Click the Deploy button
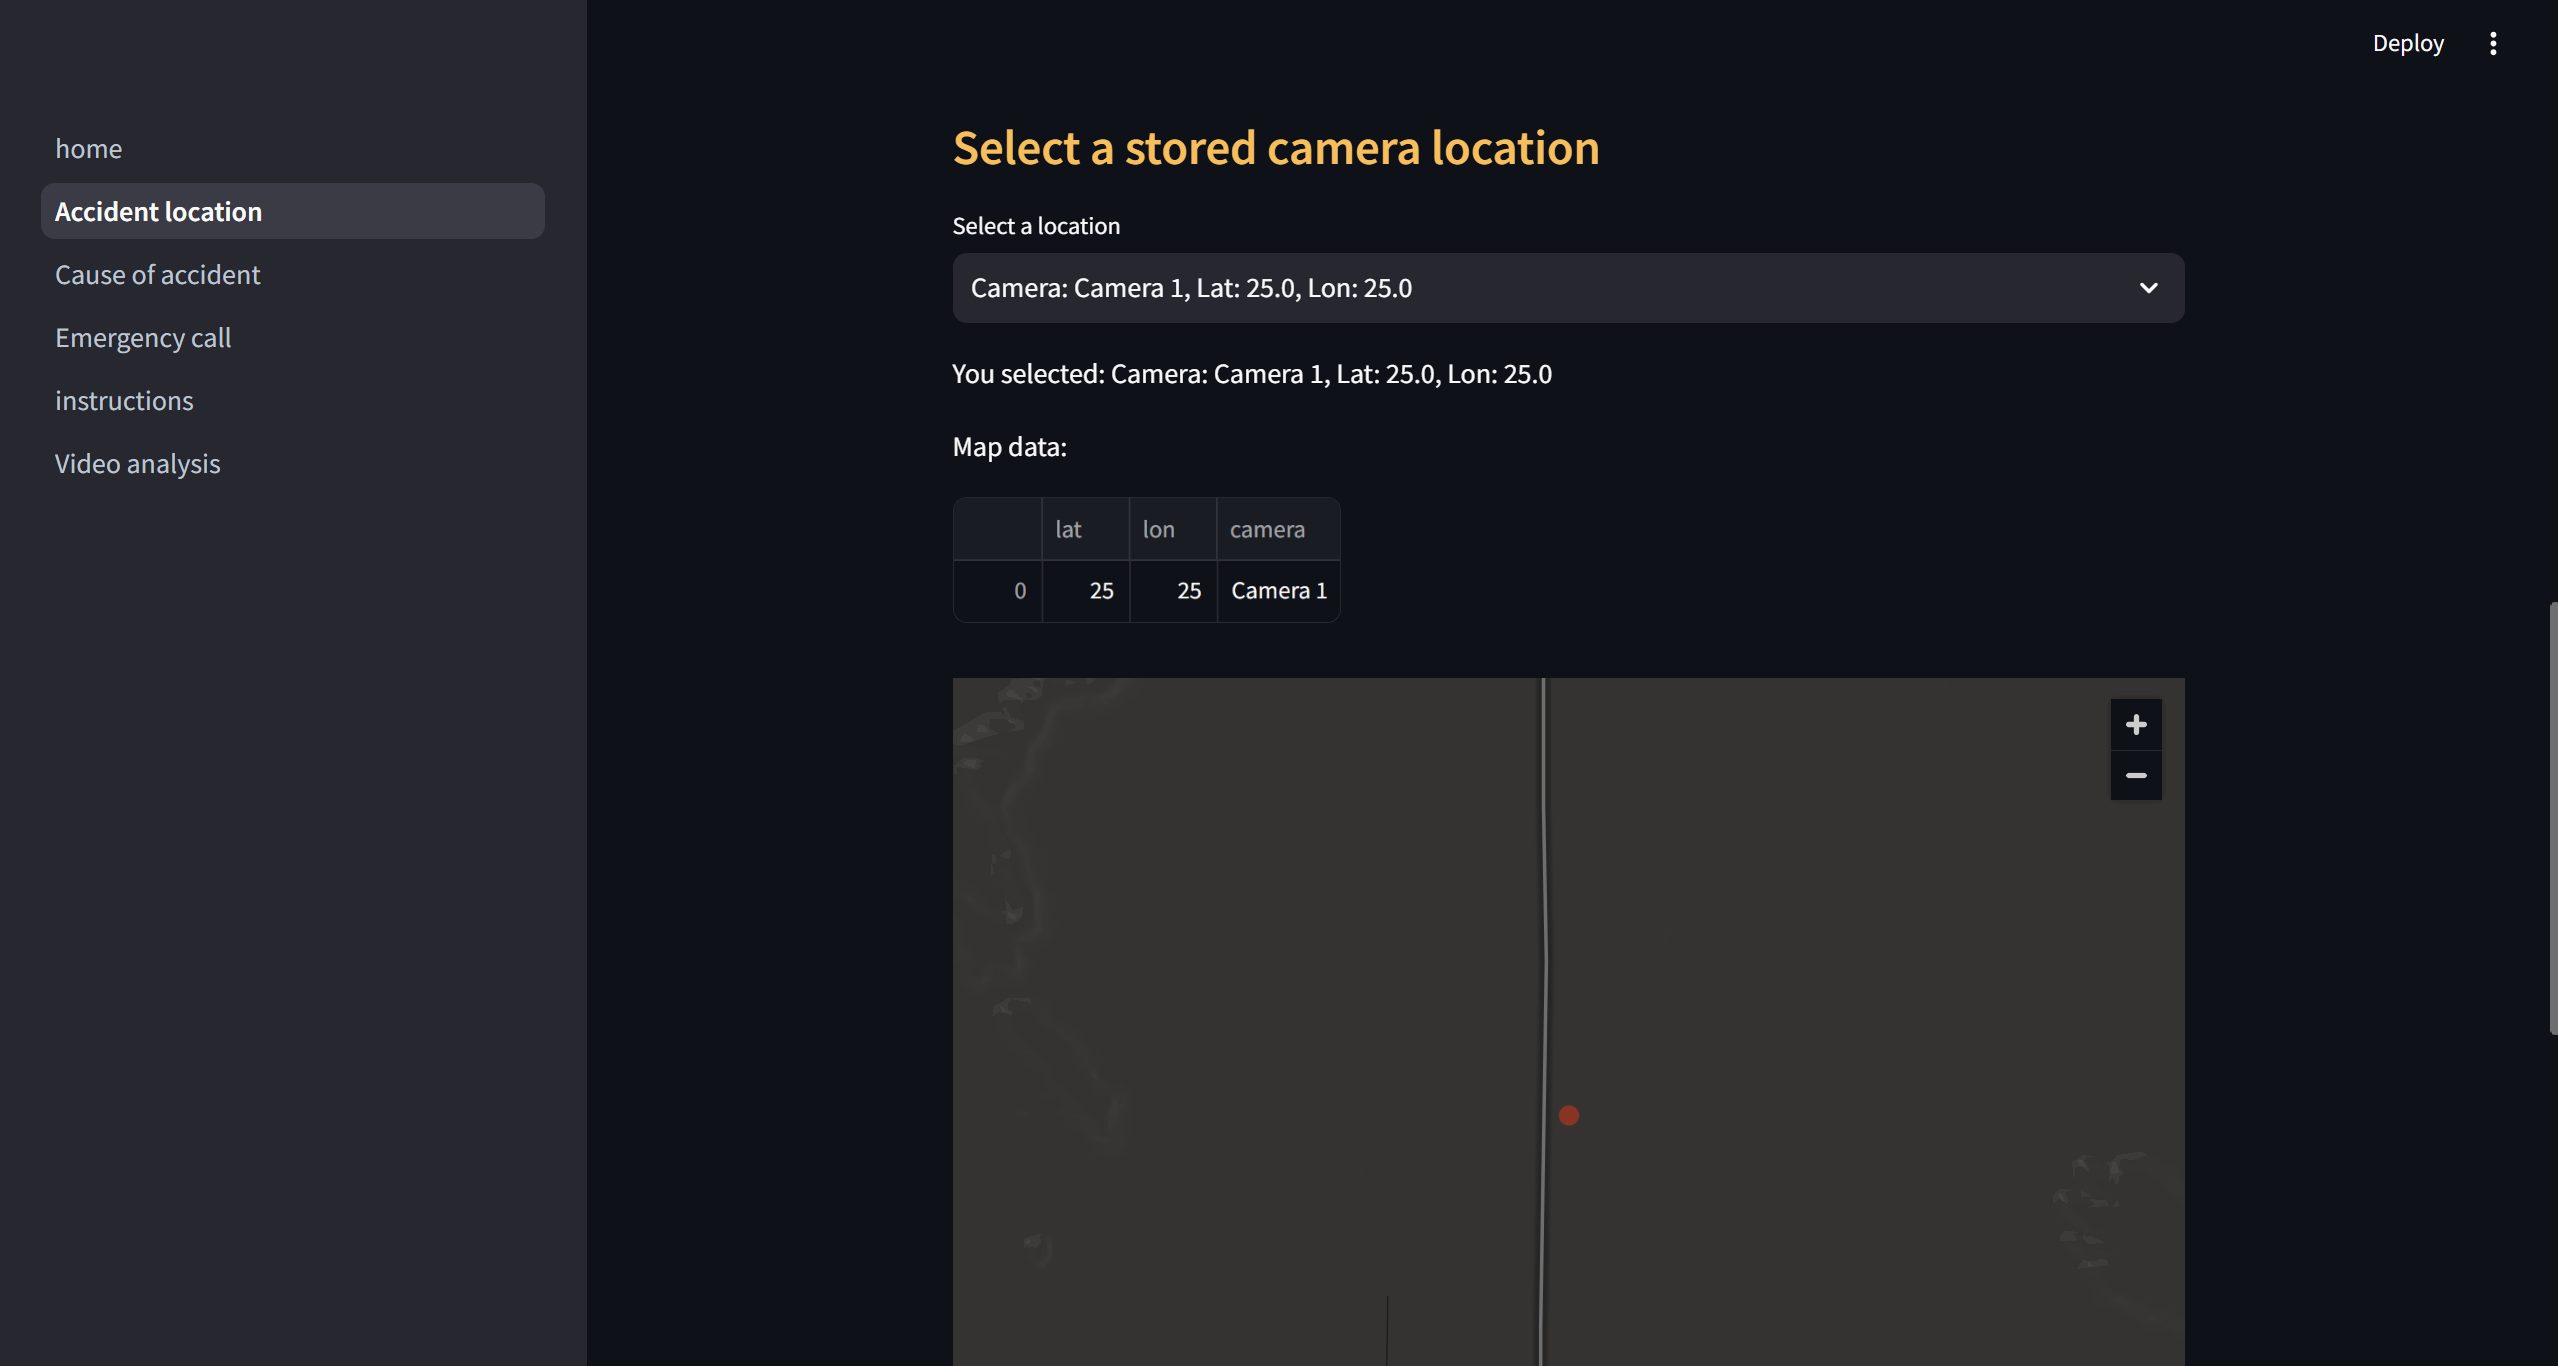 click(x=2407, y=43)
